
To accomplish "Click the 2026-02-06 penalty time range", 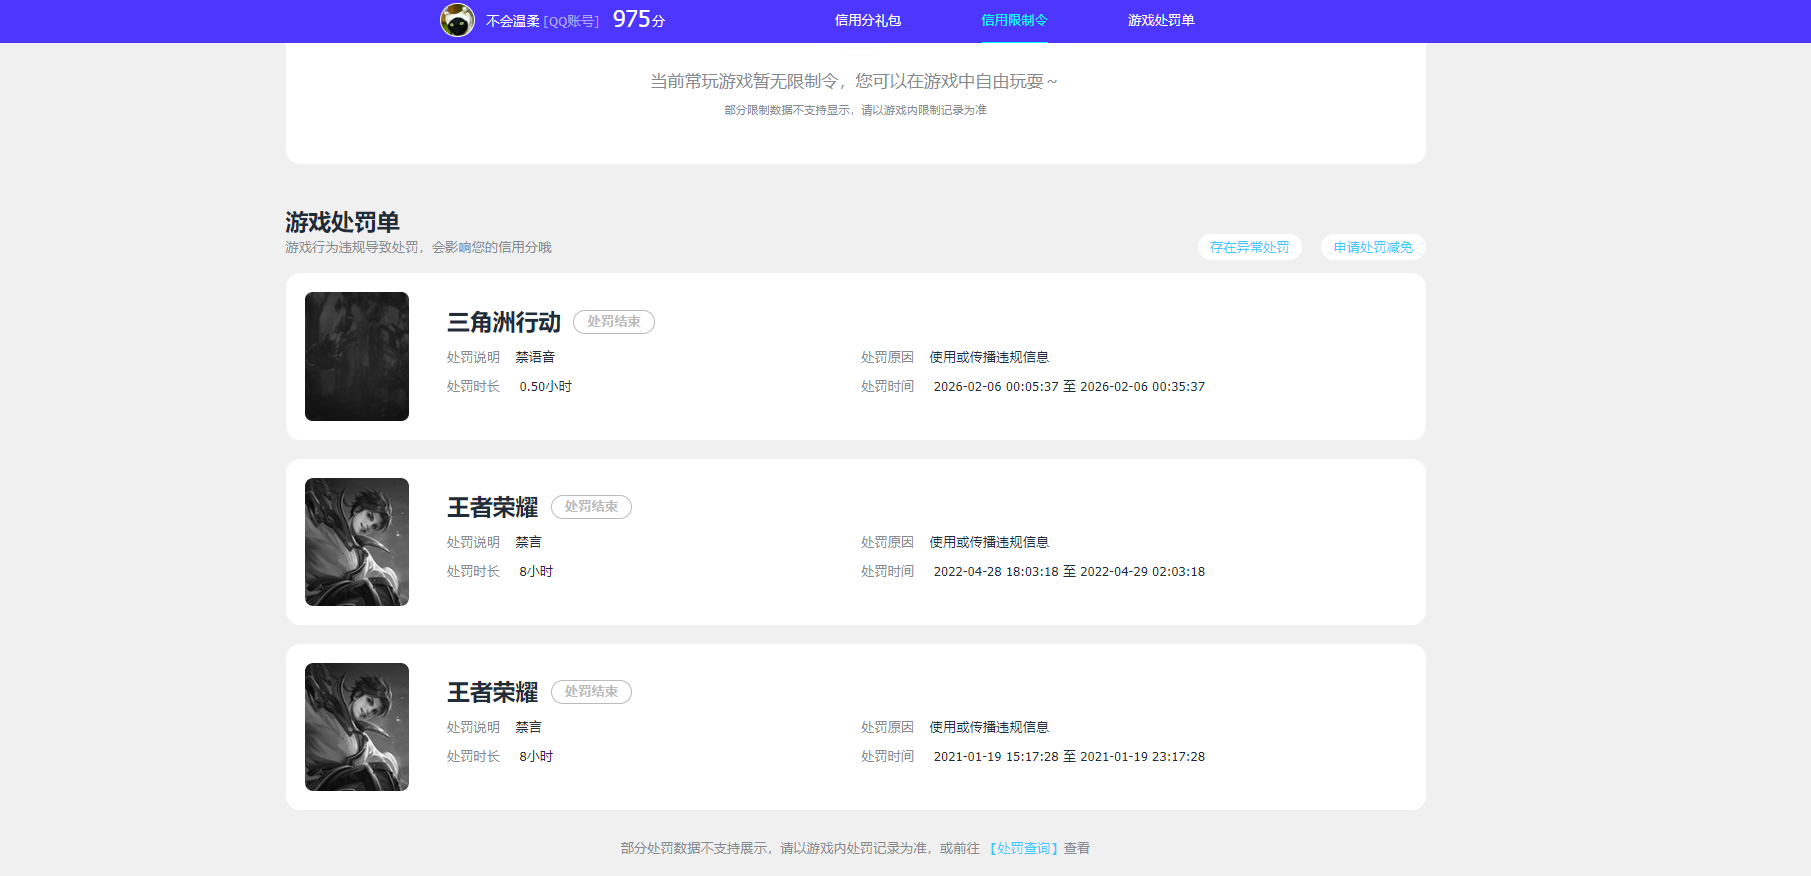I will [1069, 387].
